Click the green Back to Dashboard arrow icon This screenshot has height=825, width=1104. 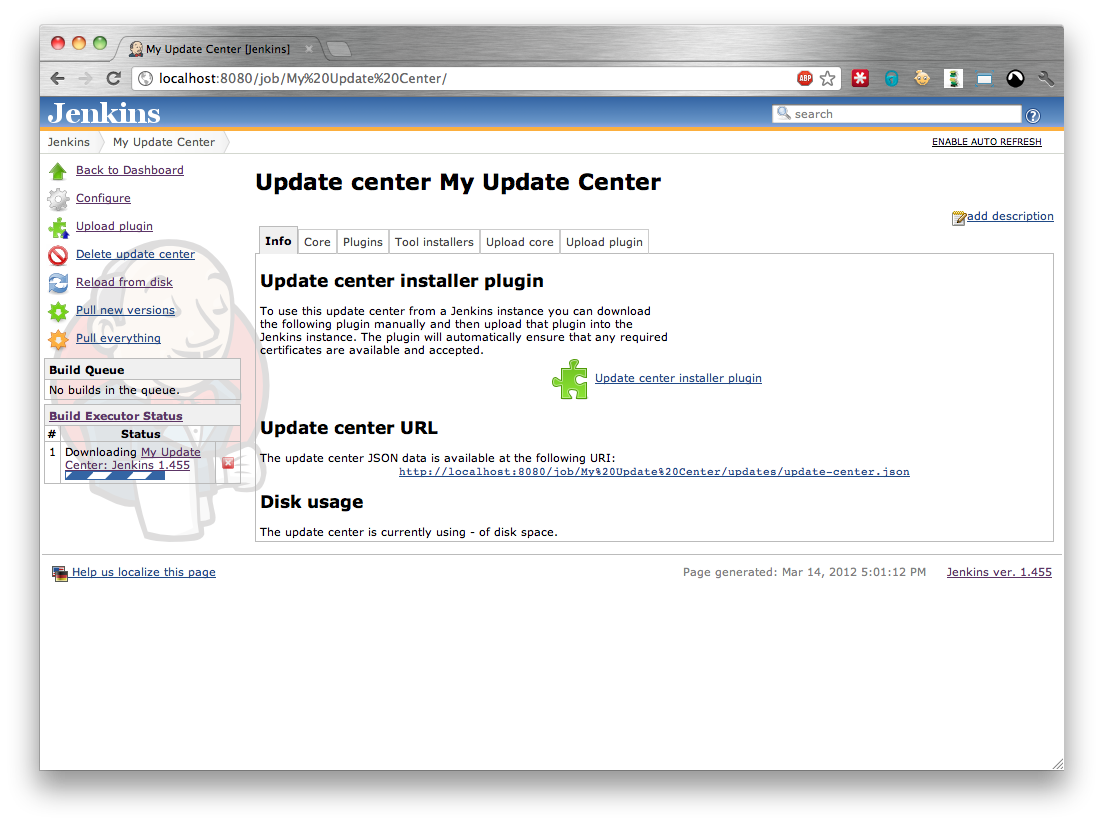point(58,171)
